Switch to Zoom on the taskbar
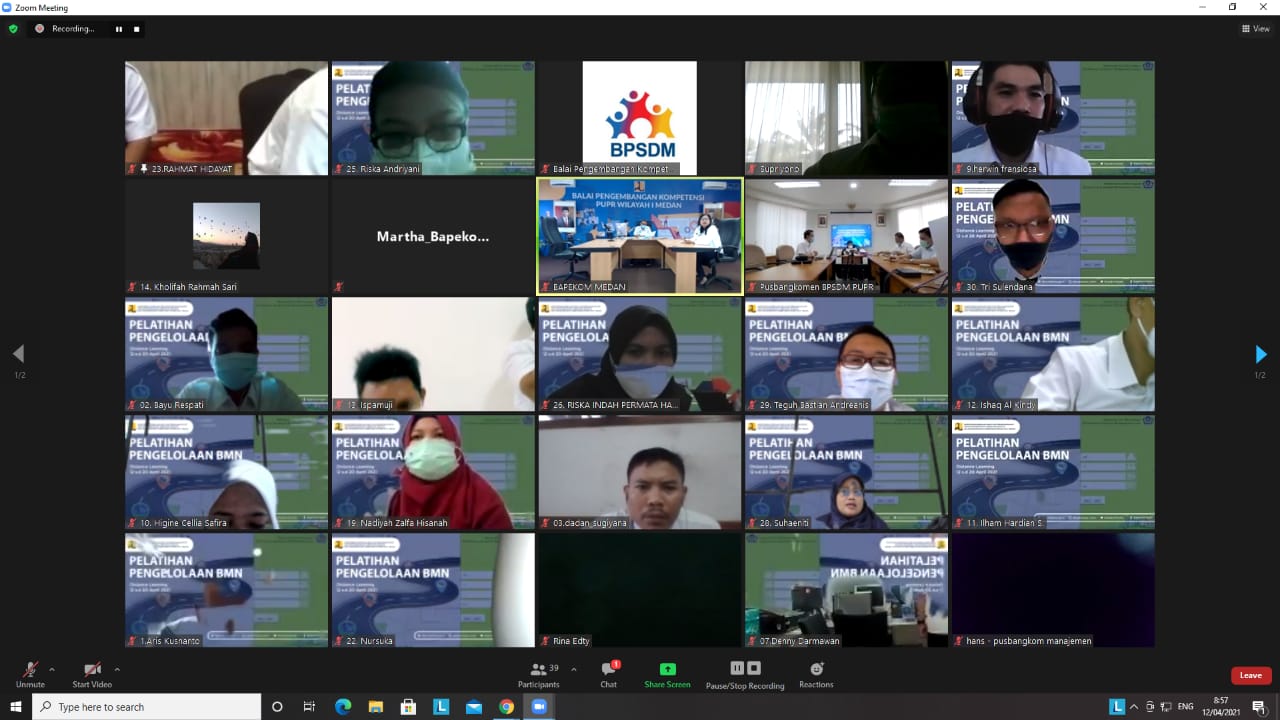The image size is (1280, 720). (x=539, y=707)
